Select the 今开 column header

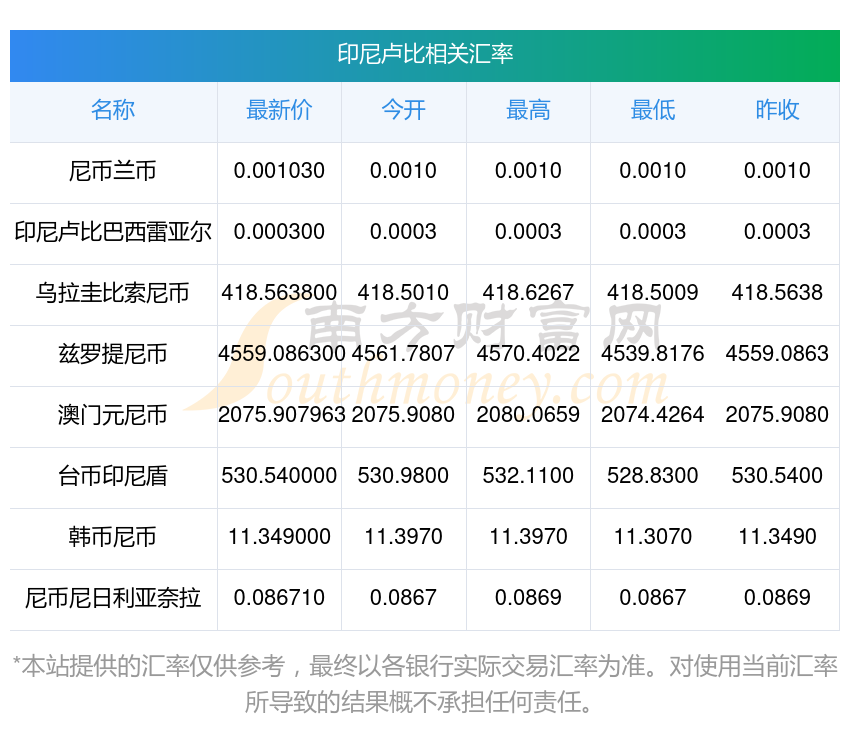pos(403,110)
